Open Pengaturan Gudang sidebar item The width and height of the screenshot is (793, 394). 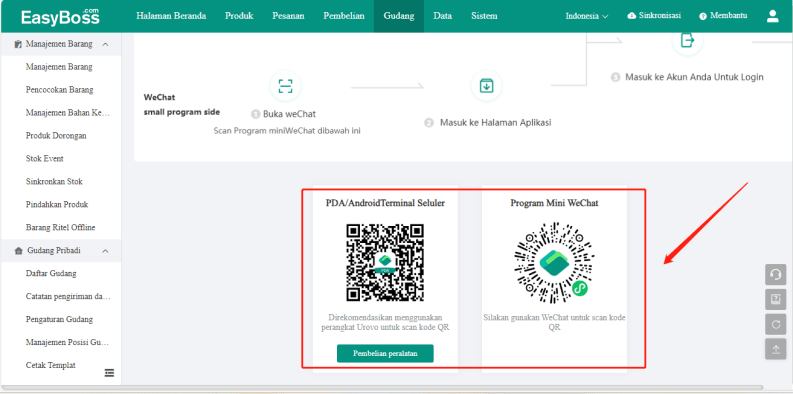point(59,319)
